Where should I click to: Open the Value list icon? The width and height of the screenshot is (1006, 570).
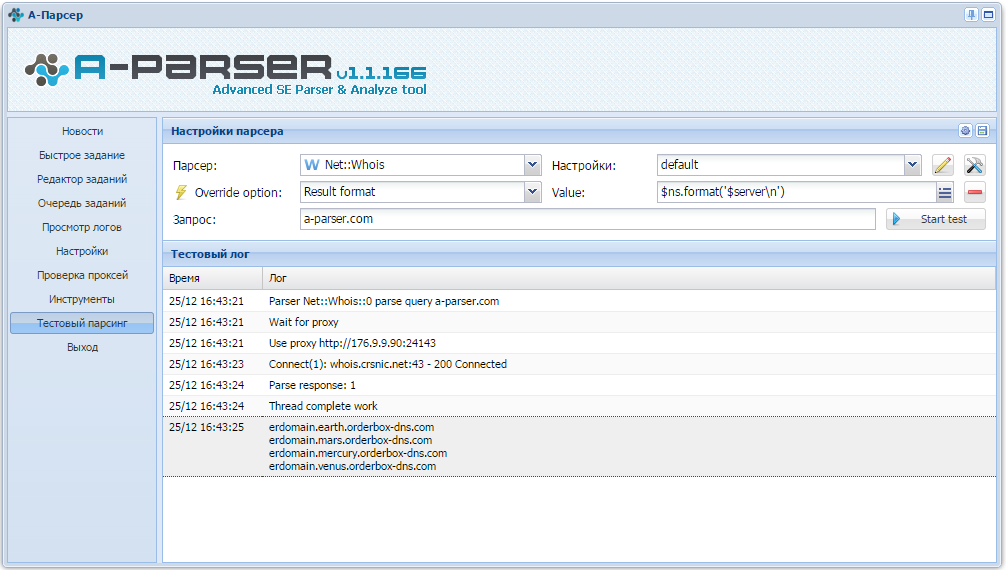pyautogui.click(x=944, y=192)
